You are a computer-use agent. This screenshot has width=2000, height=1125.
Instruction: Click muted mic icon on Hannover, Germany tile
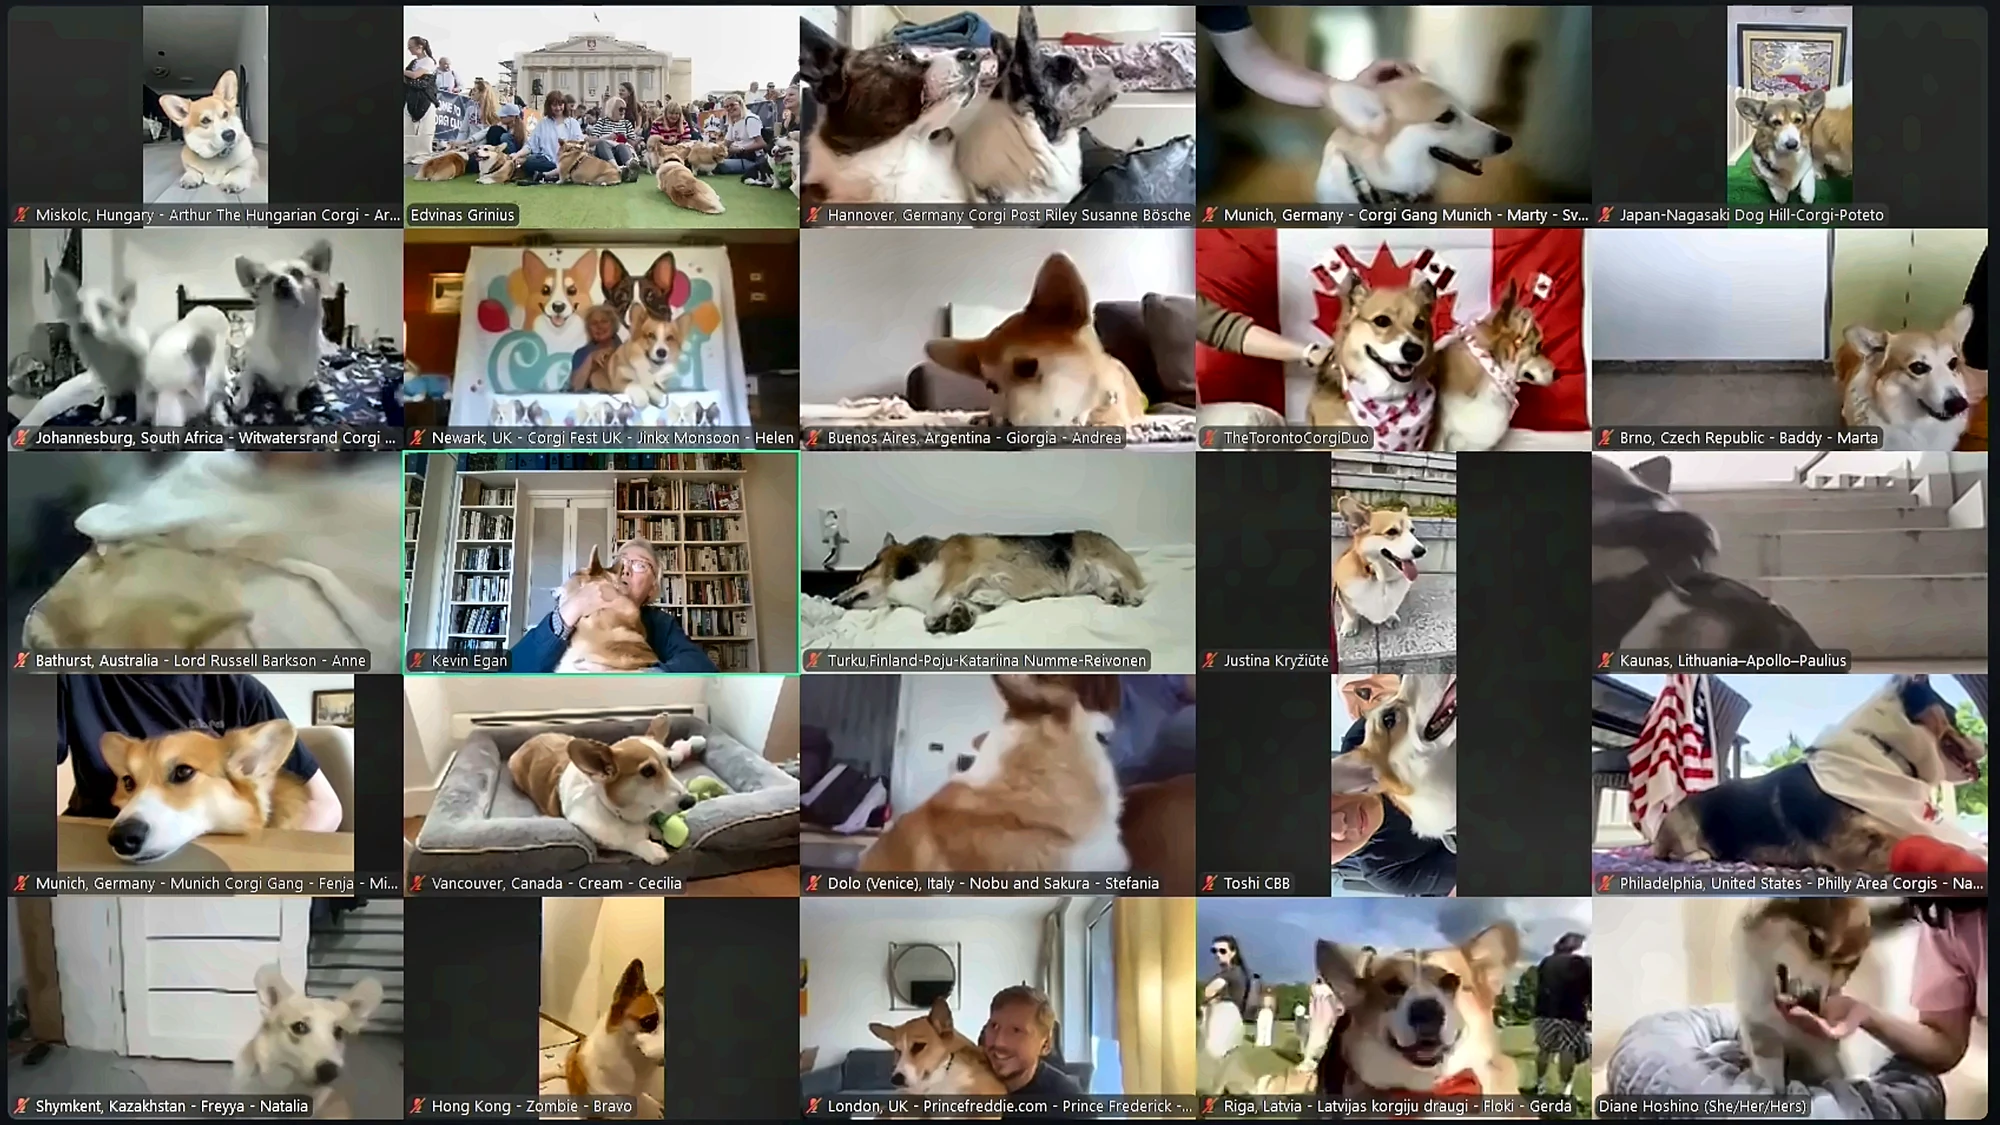coord(814,215)
